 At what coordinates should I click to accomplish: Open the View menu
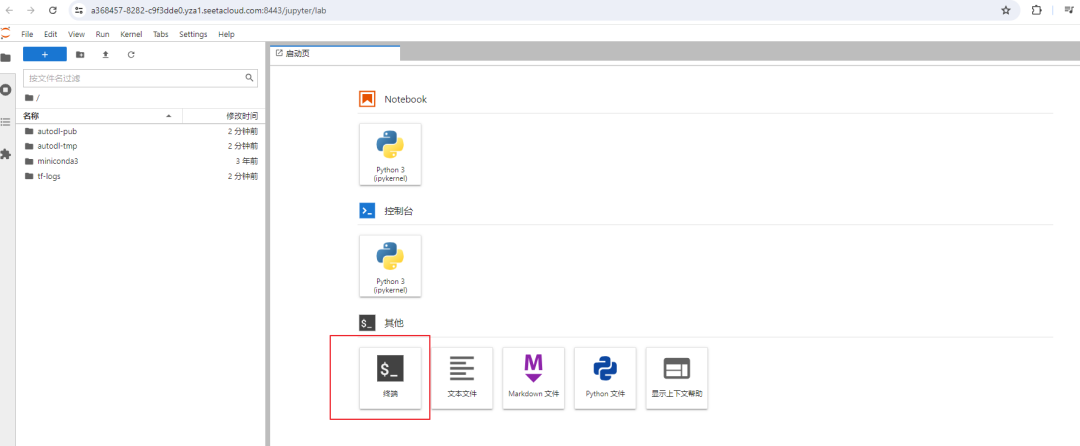pyautogui.click(x=76, y=34)
